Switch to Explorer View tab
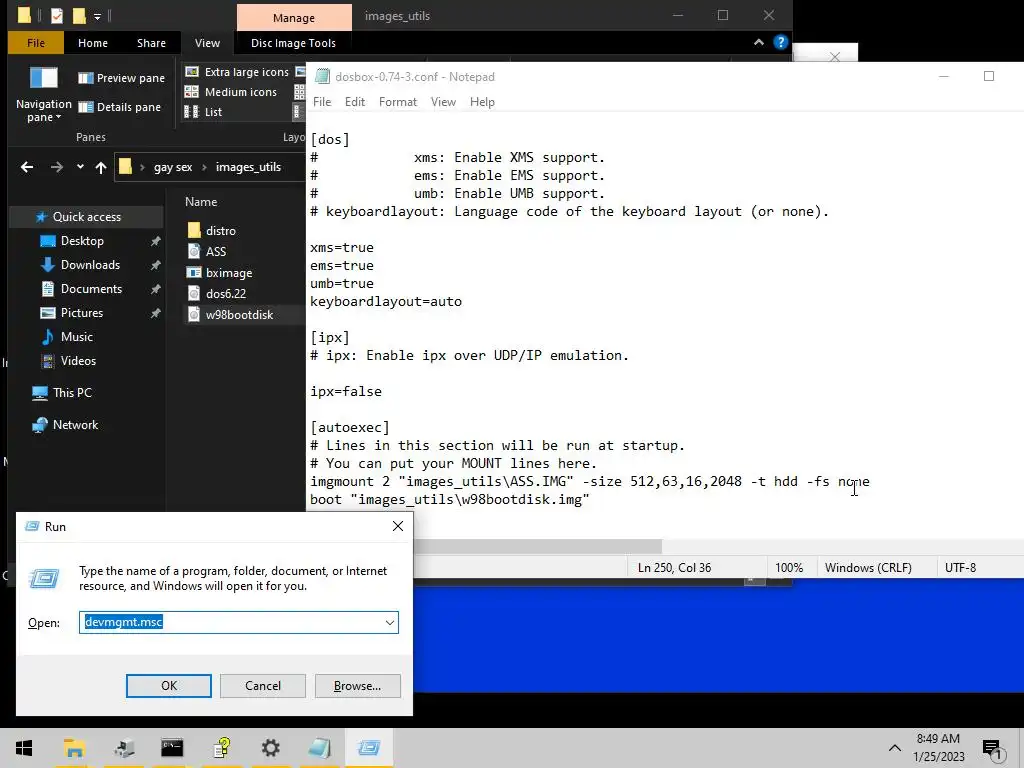The image size is (1024, 768). click(x=207, y=43)
